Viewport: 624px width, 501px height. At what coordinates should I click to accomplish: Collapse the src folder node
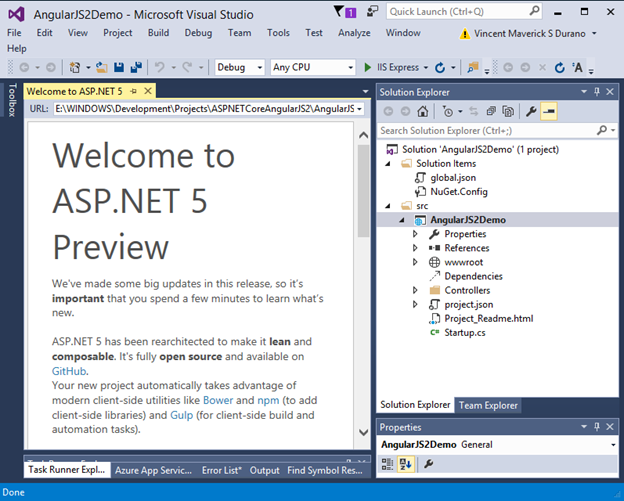(x=388, y=206)
